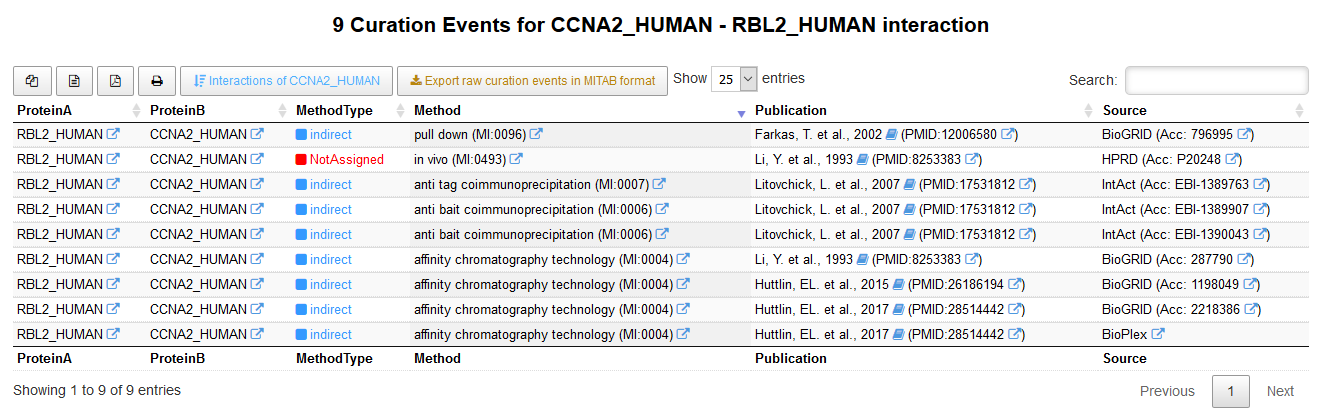Click the copy table icon button

(32, 80)
